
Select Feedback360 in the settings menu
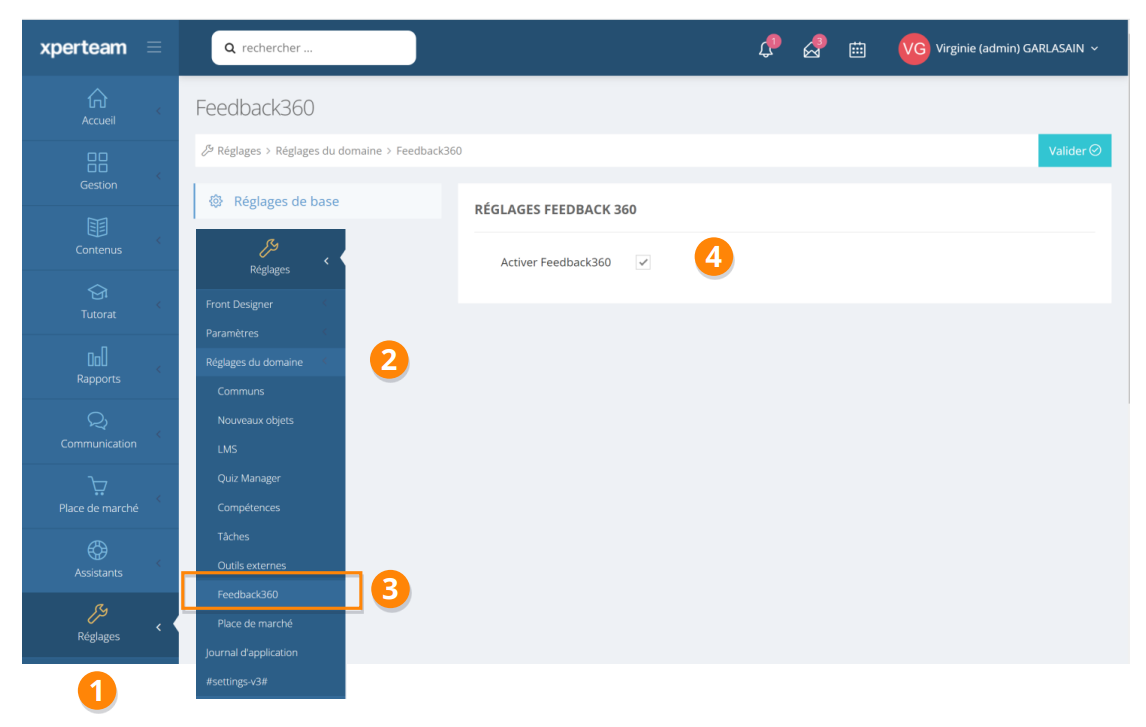(x=248, y=594)
